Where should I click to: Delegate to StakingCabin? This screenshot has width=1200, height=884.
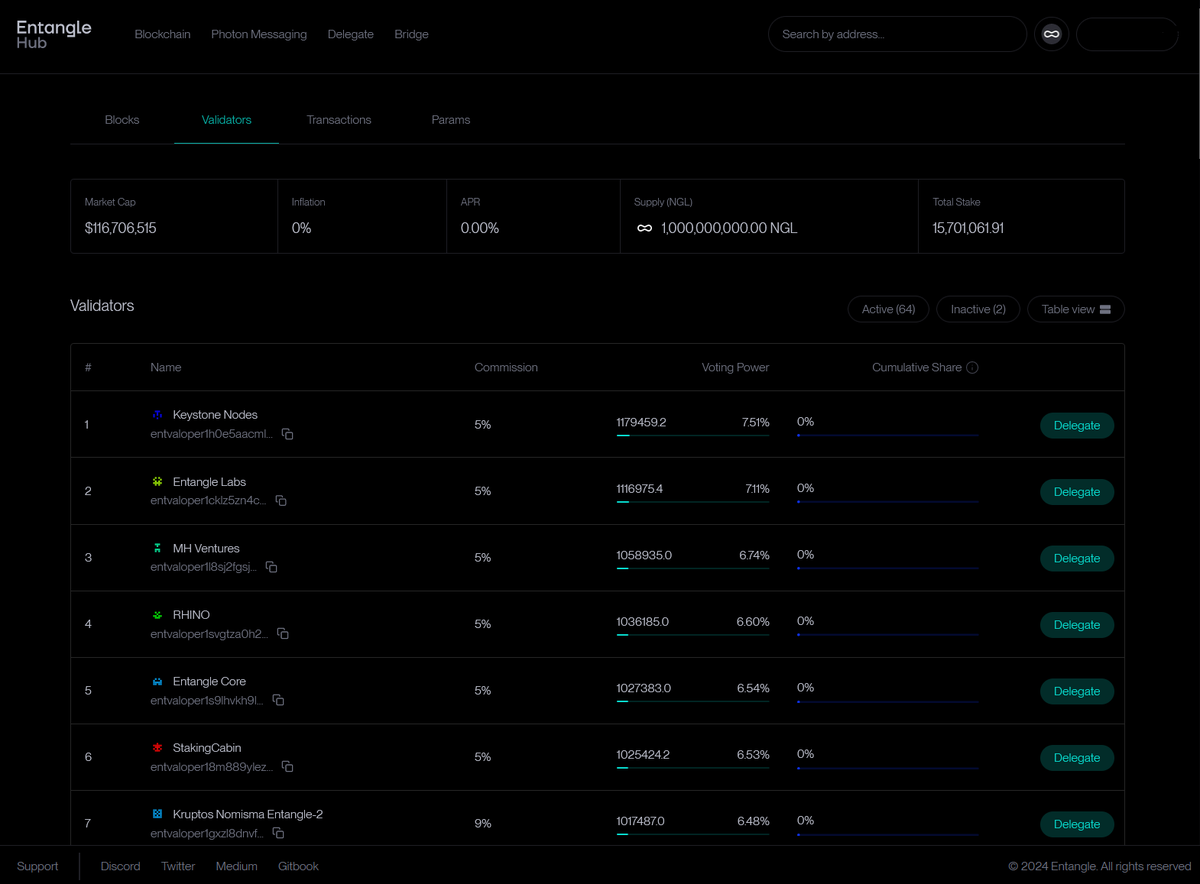click(1077, 758)
